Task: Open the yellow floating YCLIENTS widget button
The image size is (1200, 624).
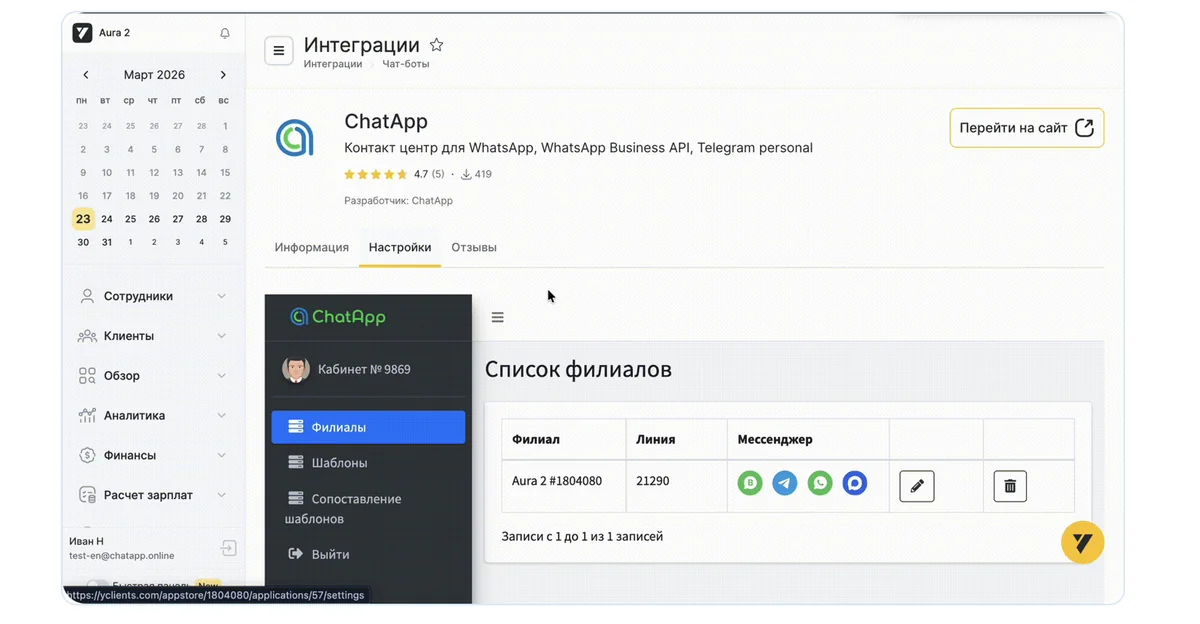Action: point(1082,543)
